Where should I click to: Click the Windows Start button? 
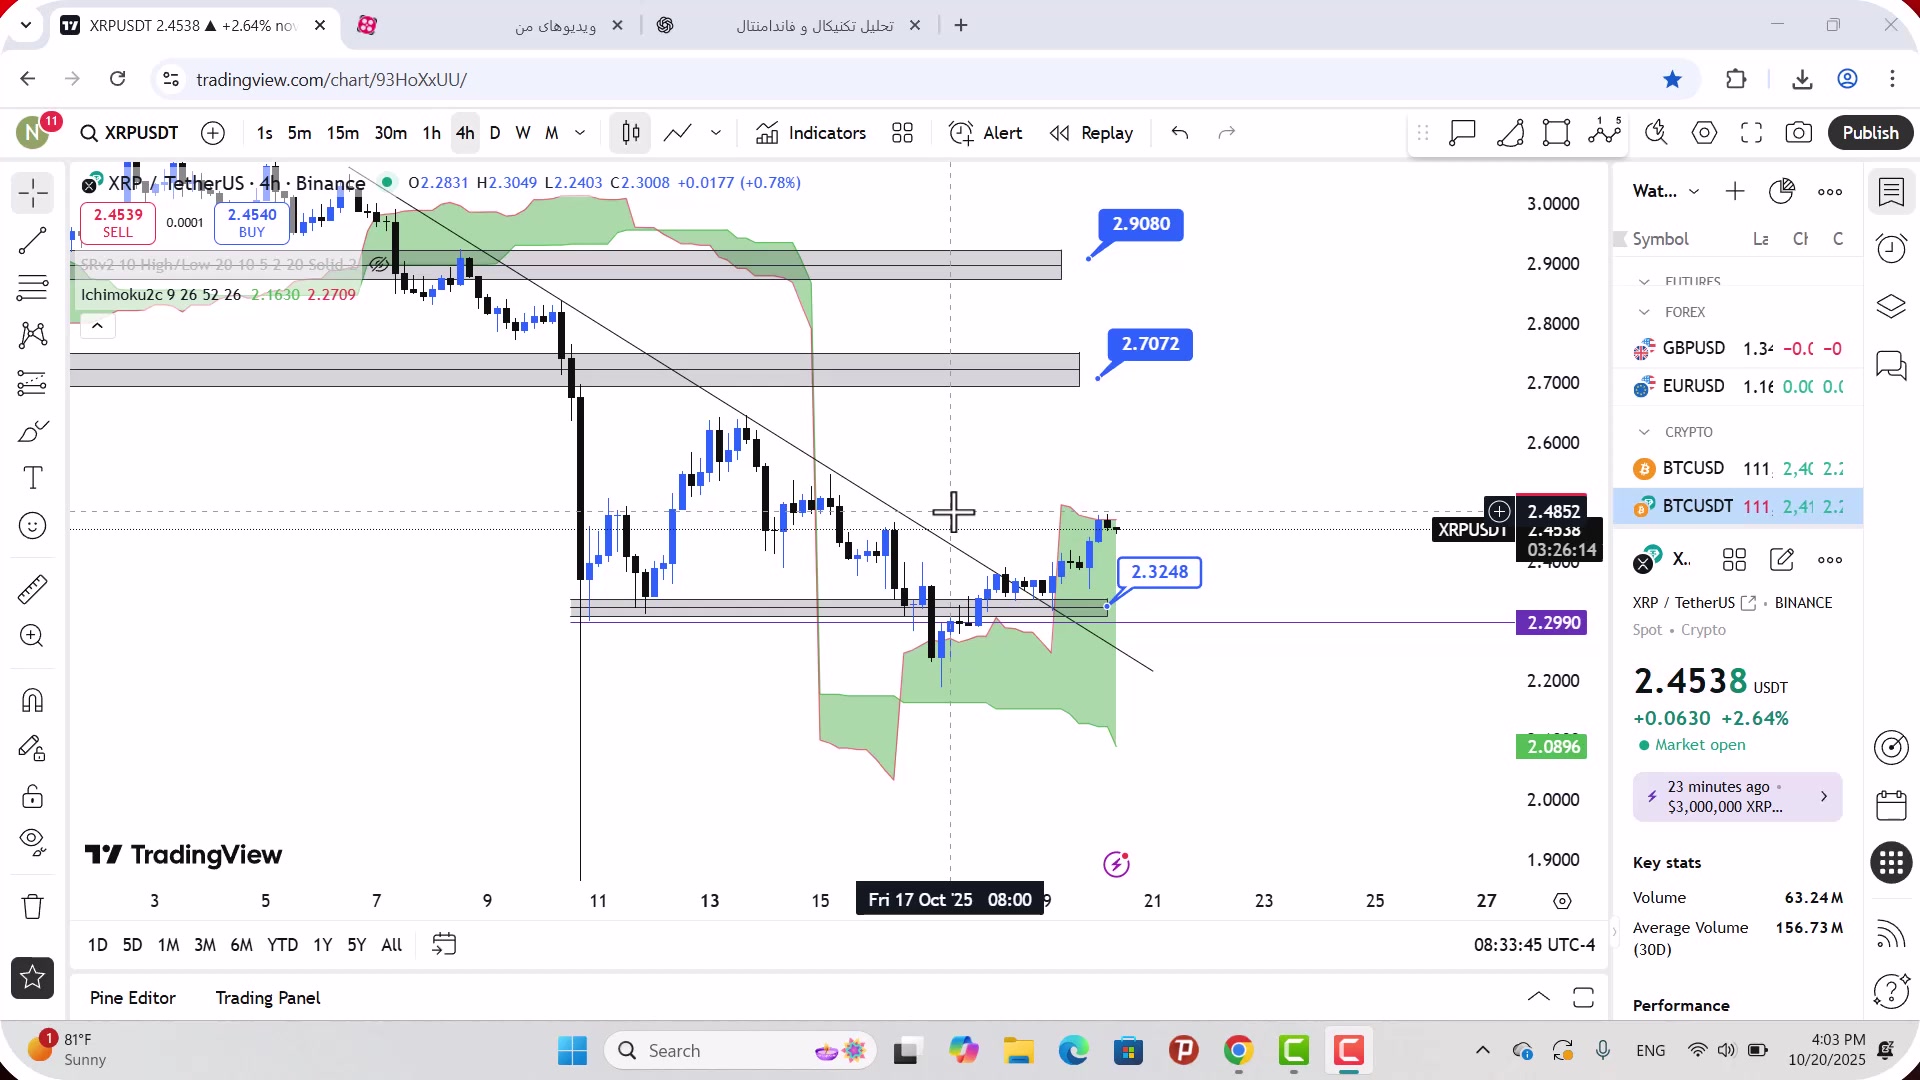(572, 1050)
